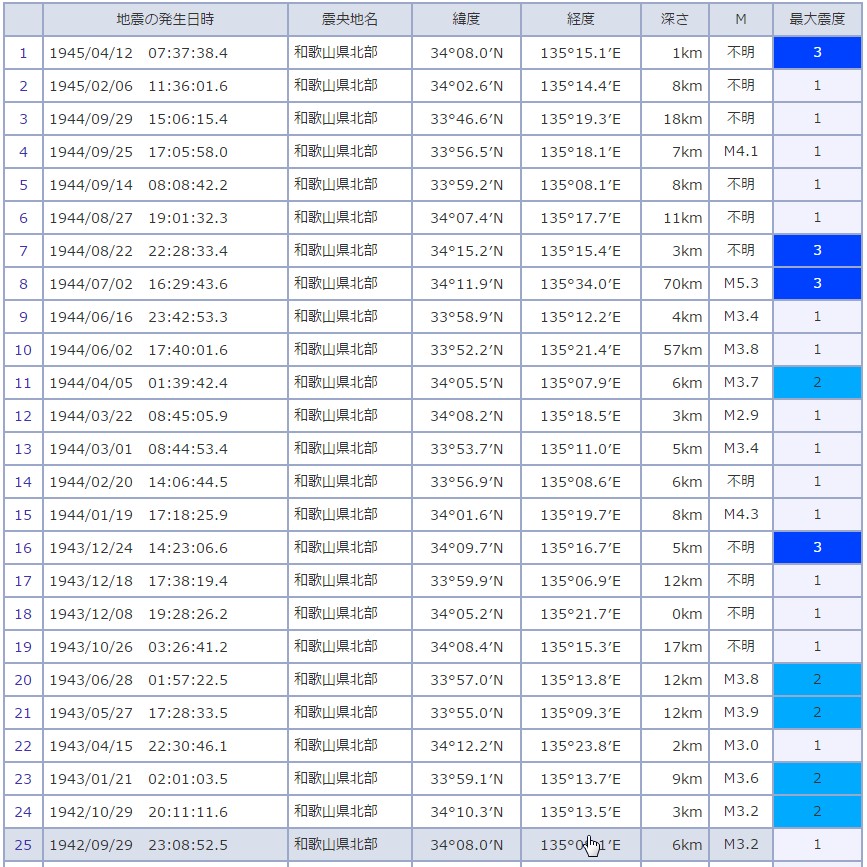Select date cell 1942/10/29 20:11:11.6
Image resolution: width=867 pixels, height=867 pixels.
(x=165, y=812)
